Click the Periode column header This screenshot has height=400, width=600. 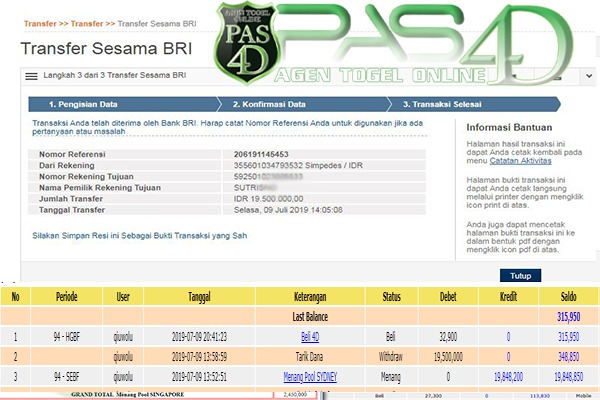(67, 297)
